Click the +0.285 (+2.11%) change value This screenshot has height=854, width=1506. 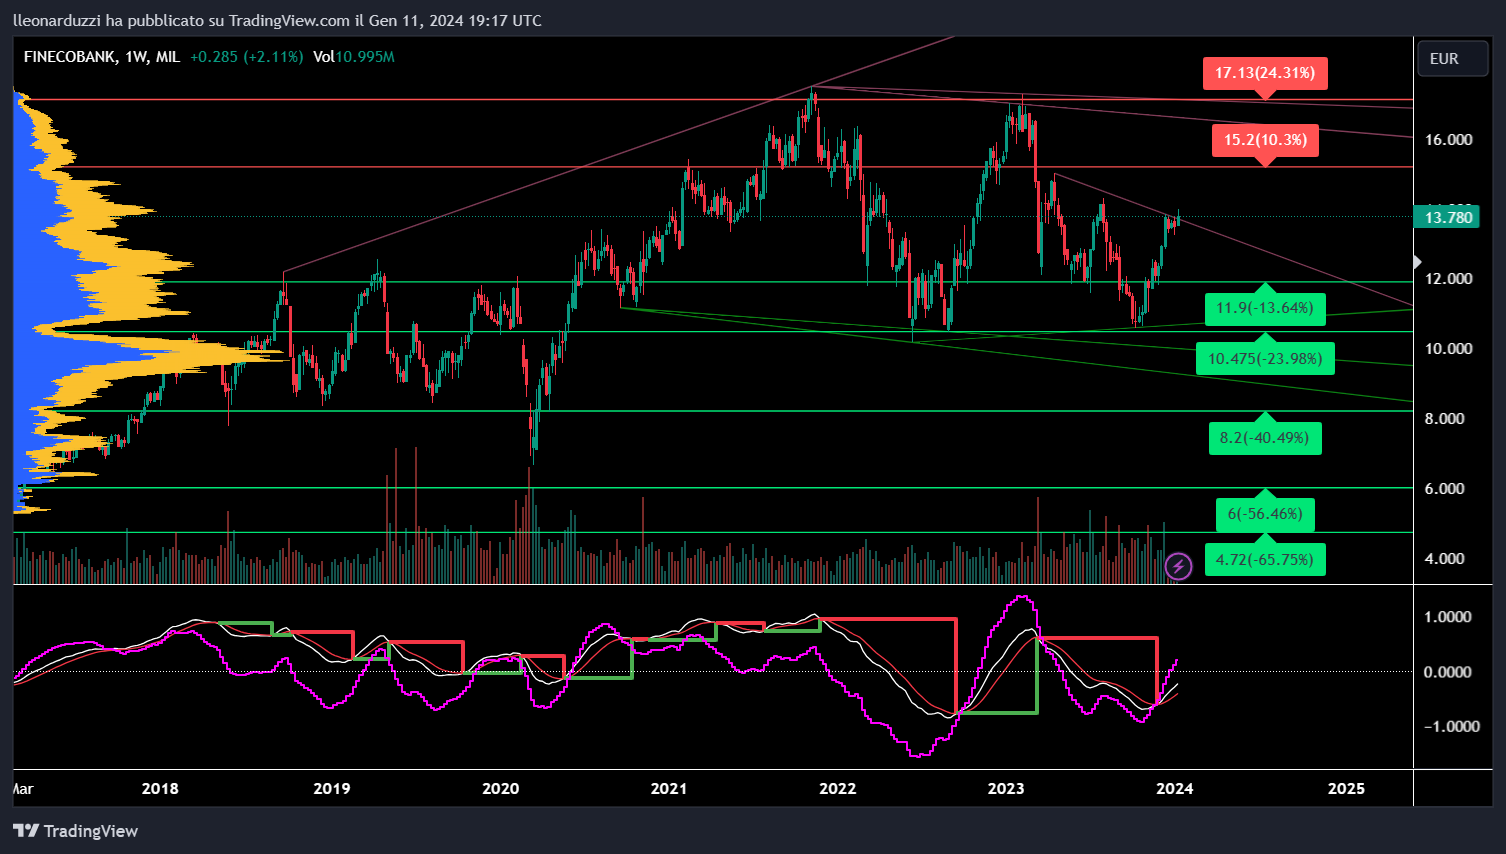246,57
